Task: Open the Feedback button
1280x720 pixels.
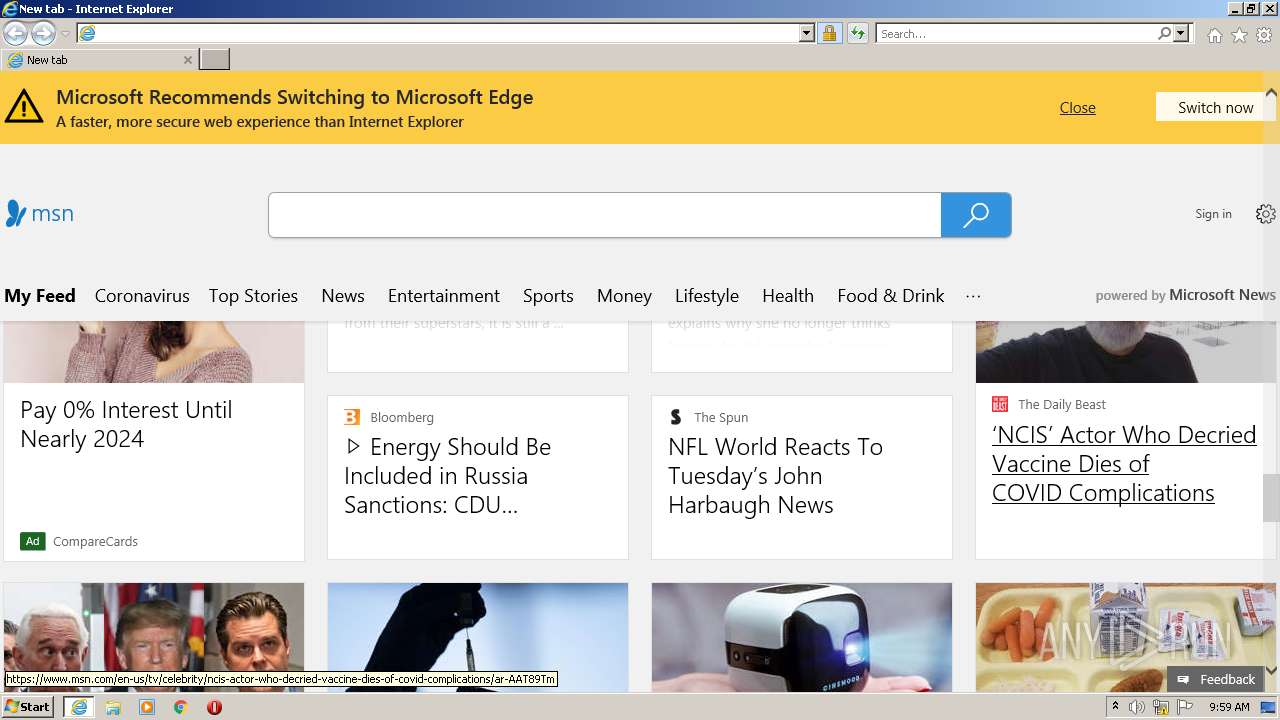Action: pyautogui.click(x=1216, y=679)
